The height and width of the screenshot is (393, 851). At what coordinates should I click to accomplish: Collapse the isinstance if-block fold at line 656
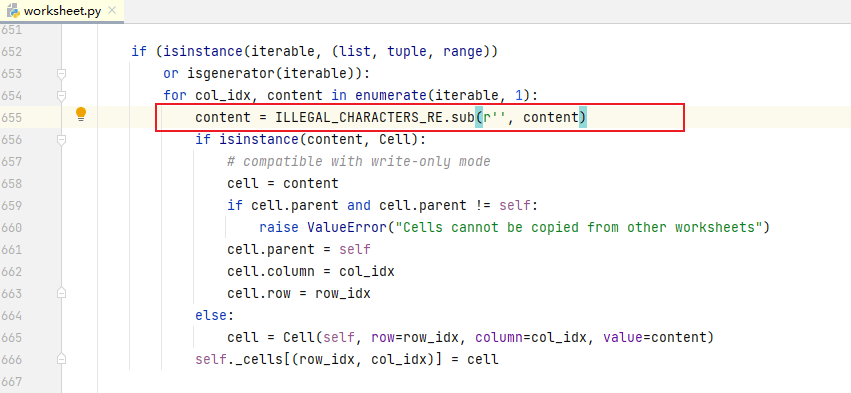point(61,140)
